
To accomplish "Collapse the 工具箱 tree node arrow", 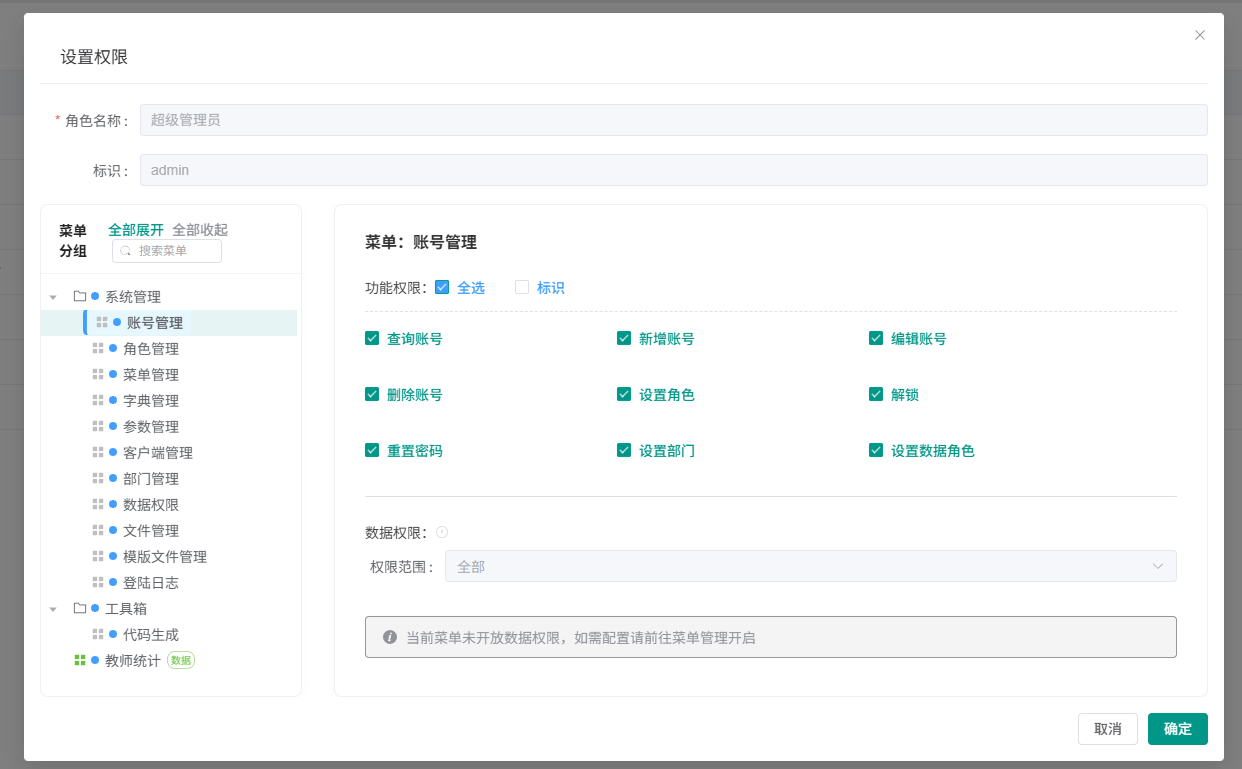I will point(53,609).
